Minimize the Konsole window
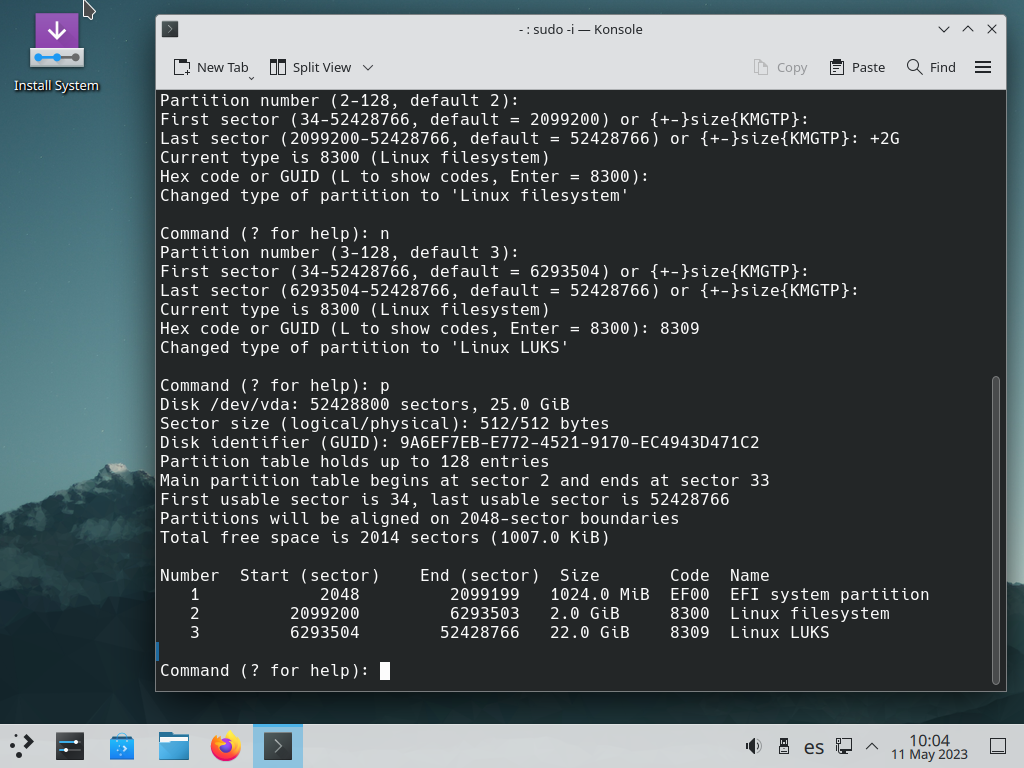The image size is (1024, 768). click(x=944, y=29)
